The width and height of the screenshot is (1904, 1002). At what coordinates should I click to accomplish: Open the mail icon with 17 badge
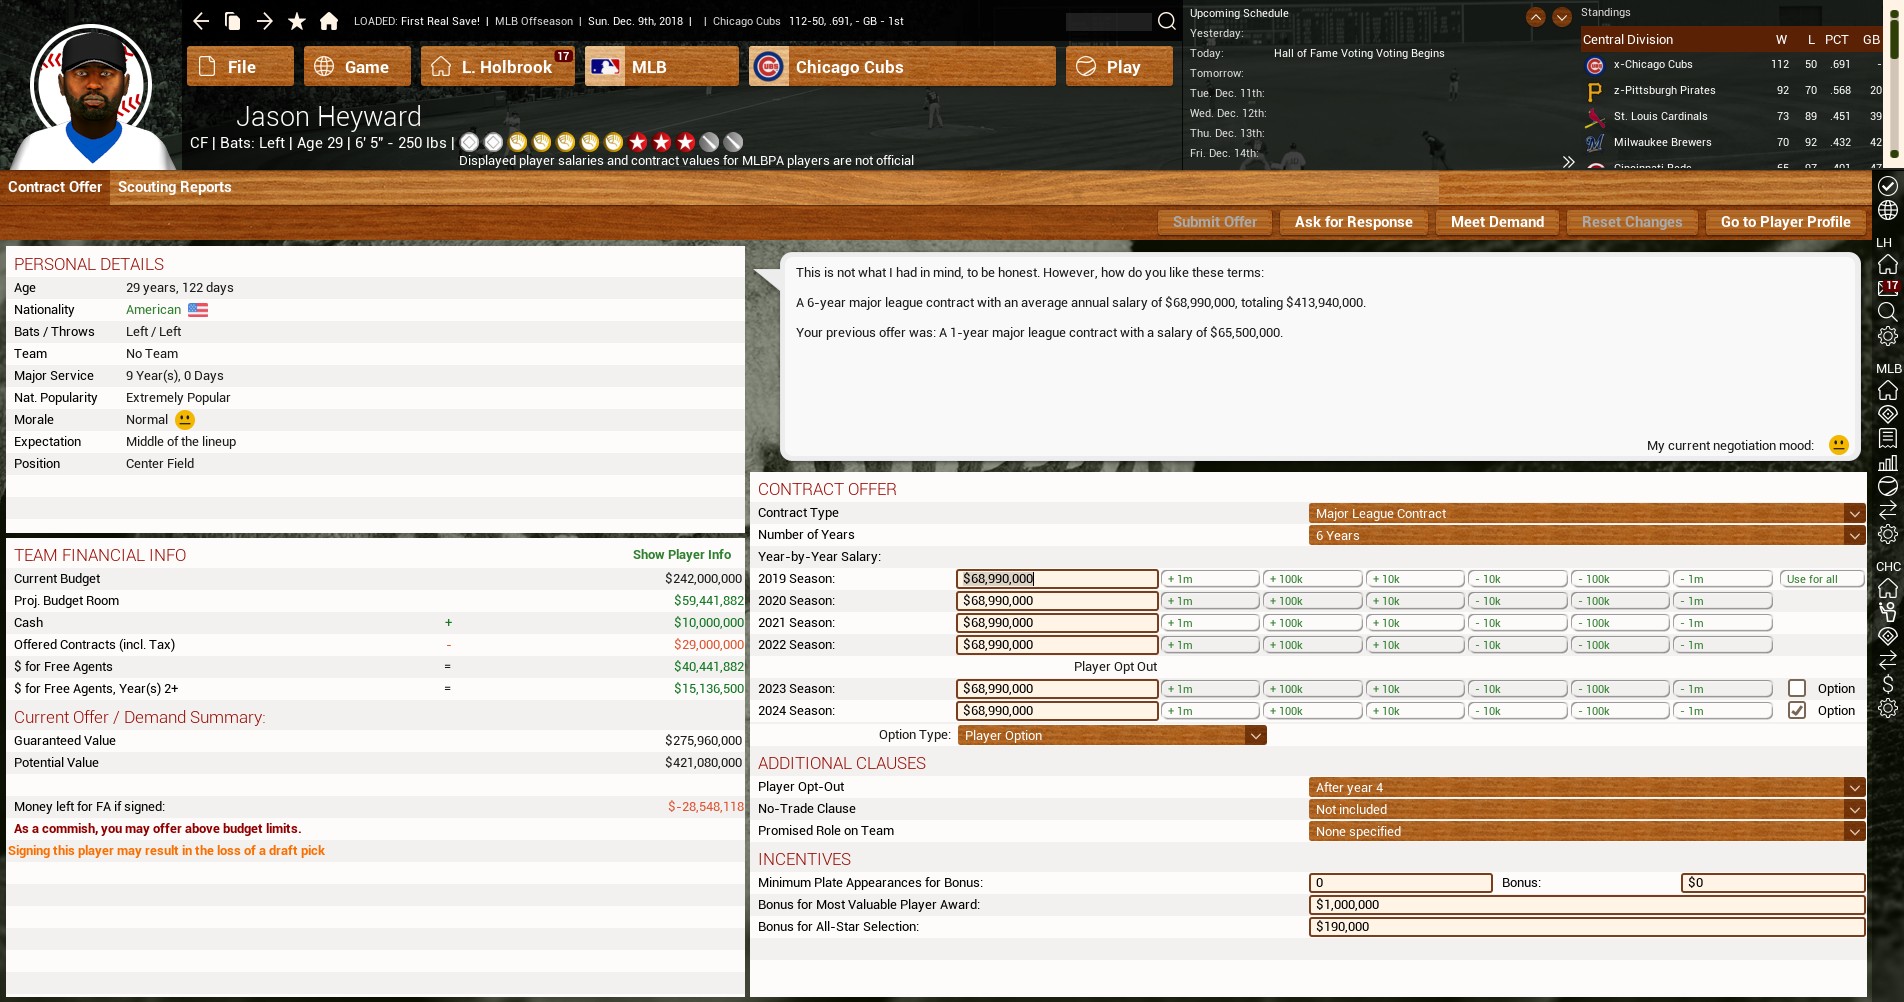1888,288
